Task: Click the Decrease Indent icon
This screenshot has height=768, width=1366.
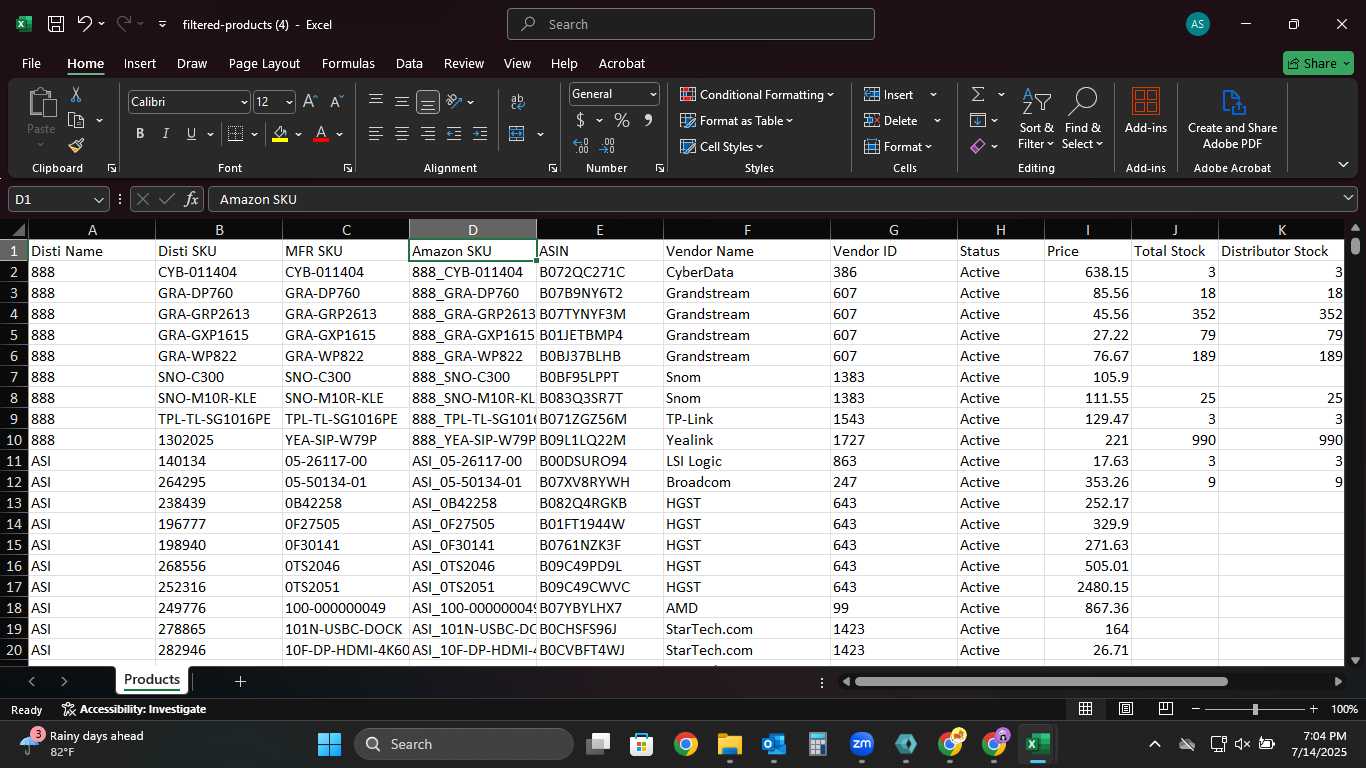Action: (454, 134)
